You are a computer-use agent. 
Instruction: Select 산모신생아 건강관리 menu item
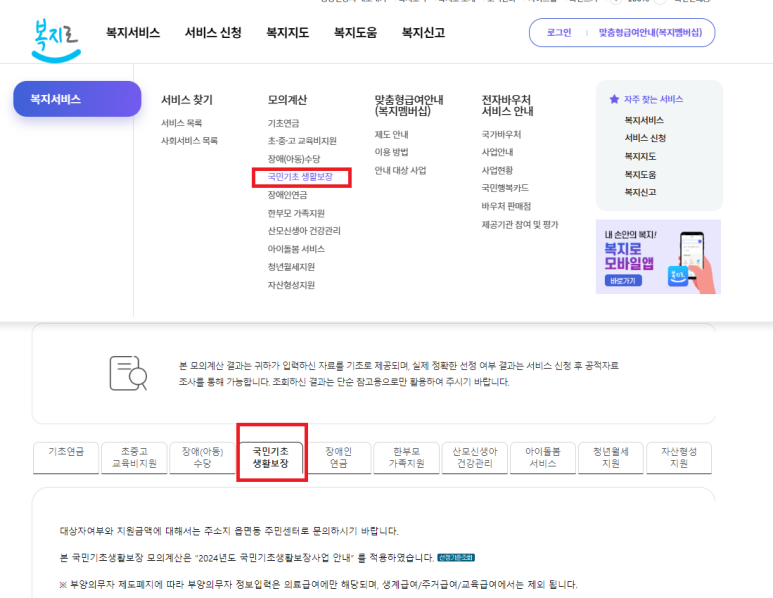(x=304, y=231)
